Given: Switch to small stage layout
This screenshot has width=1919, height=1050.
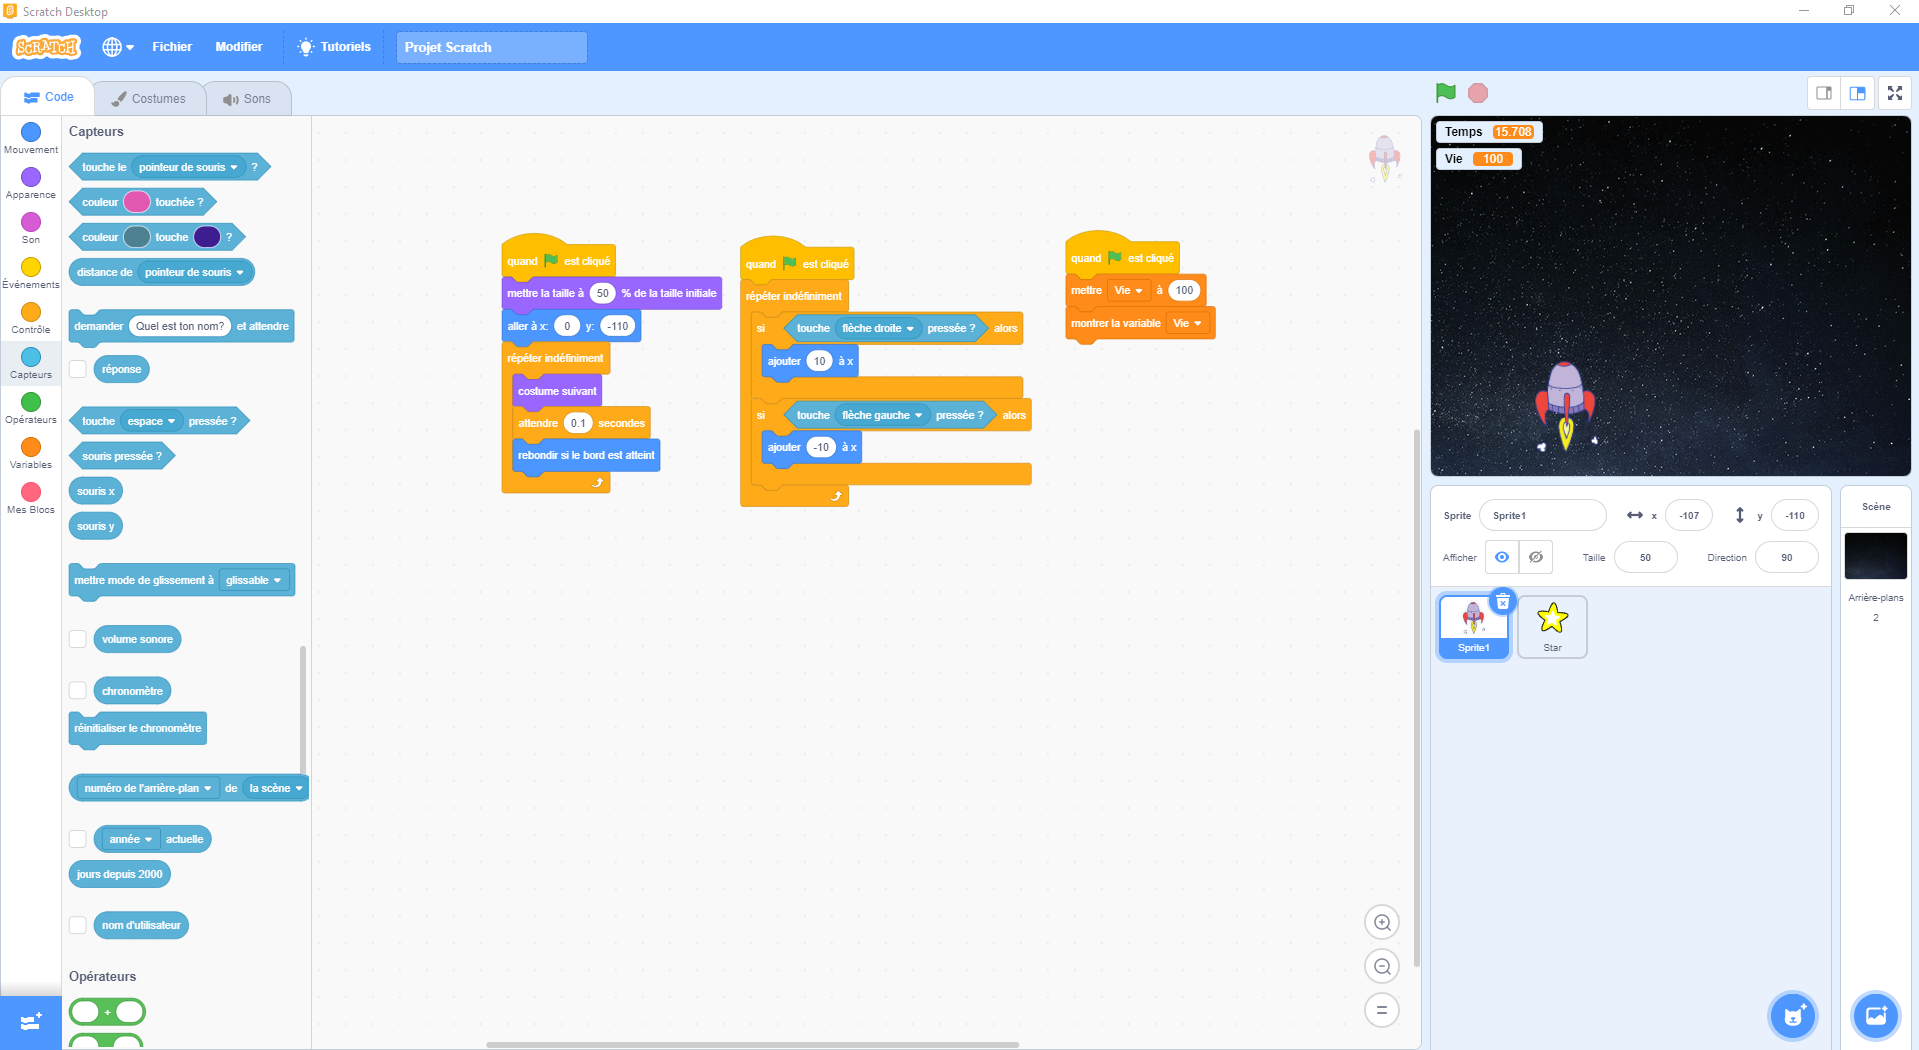Looking at the screenshot, I should pos(1824,93).
